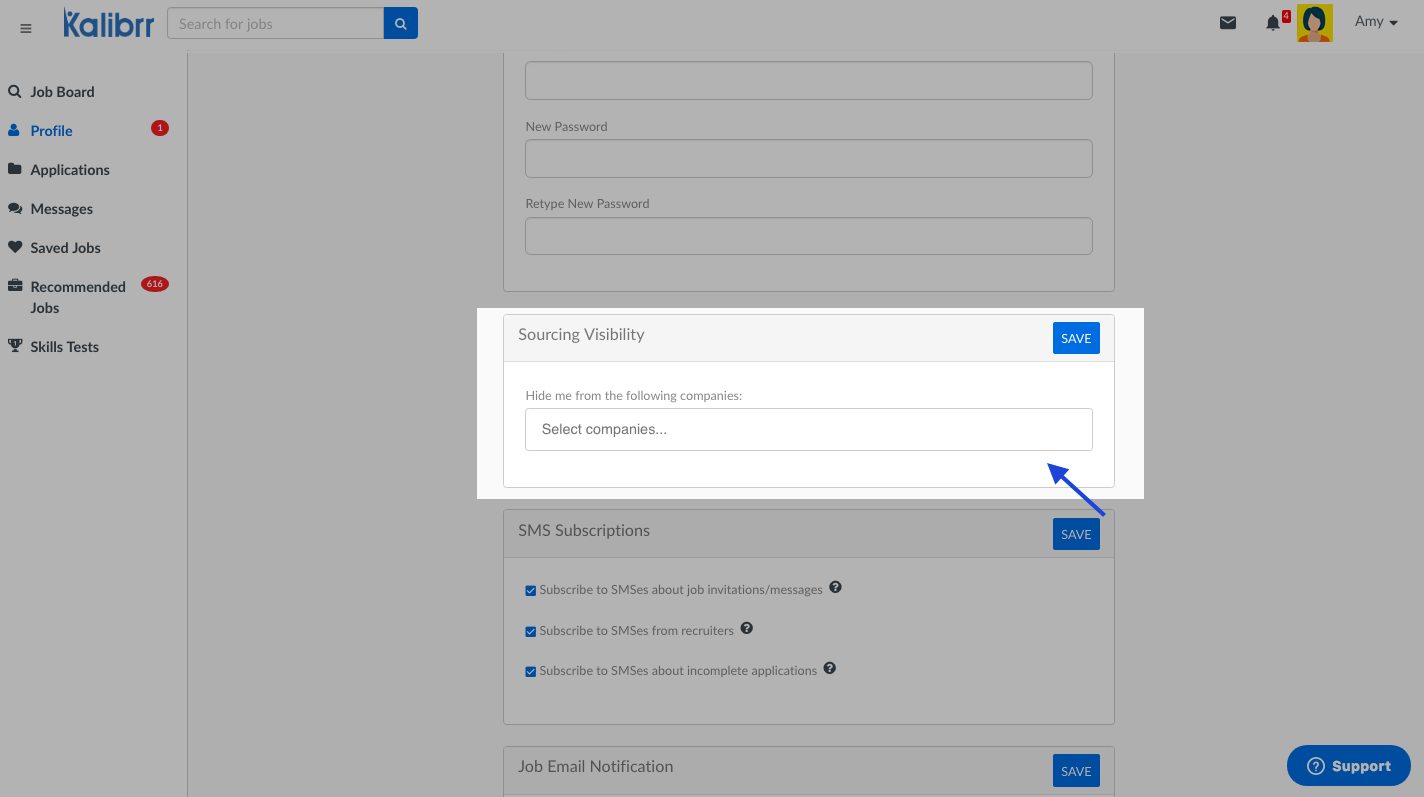Open the mail envelope icon
The height and width of the screenshot is (797, 1424).
pyautogui.click(x=1228, y=23)
